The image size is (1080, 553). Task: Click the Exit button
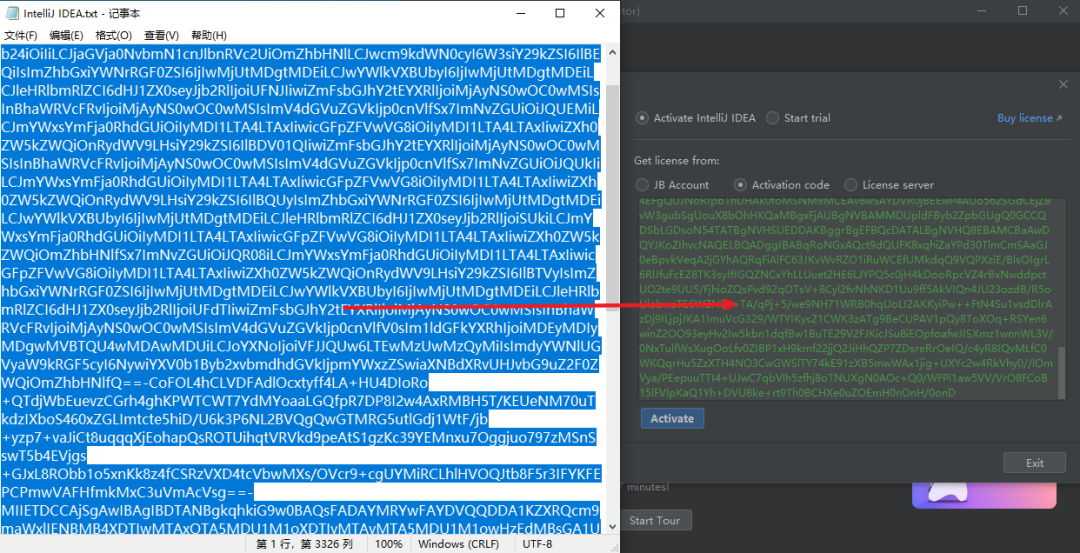point(1035,463)
